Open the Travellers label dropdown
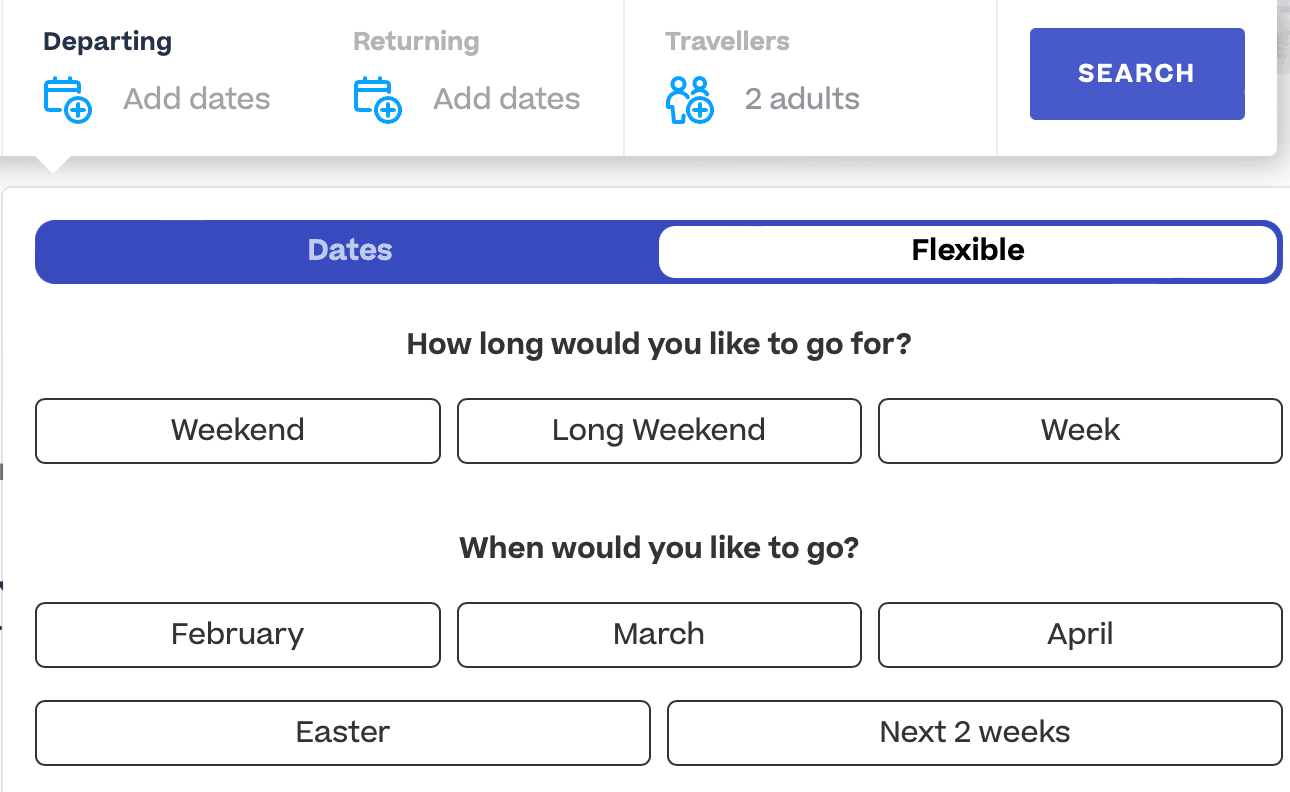Screen dimensions: 1290x792 click(727, 42)
